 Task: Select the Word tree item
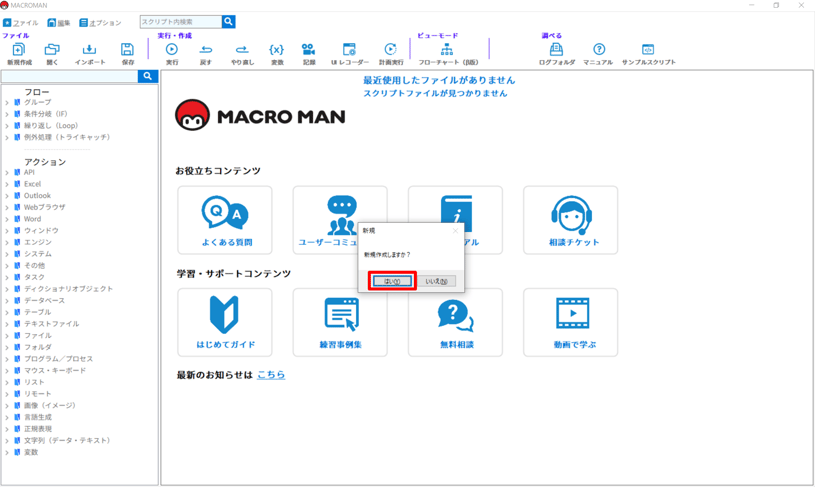[32, 219]
